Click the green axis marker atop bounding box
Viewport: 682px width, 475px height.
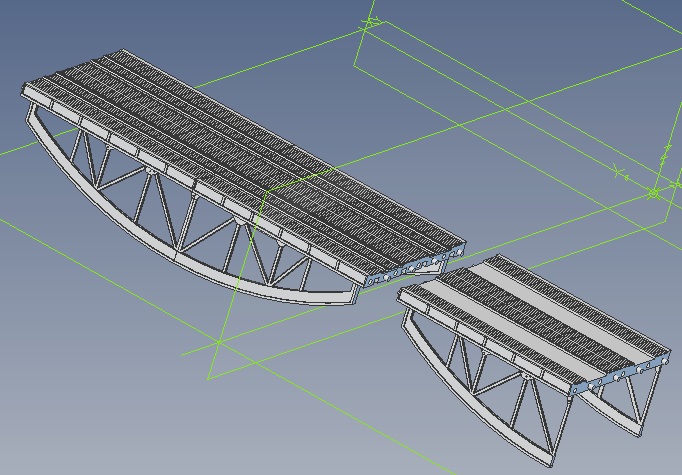(372, 20)
